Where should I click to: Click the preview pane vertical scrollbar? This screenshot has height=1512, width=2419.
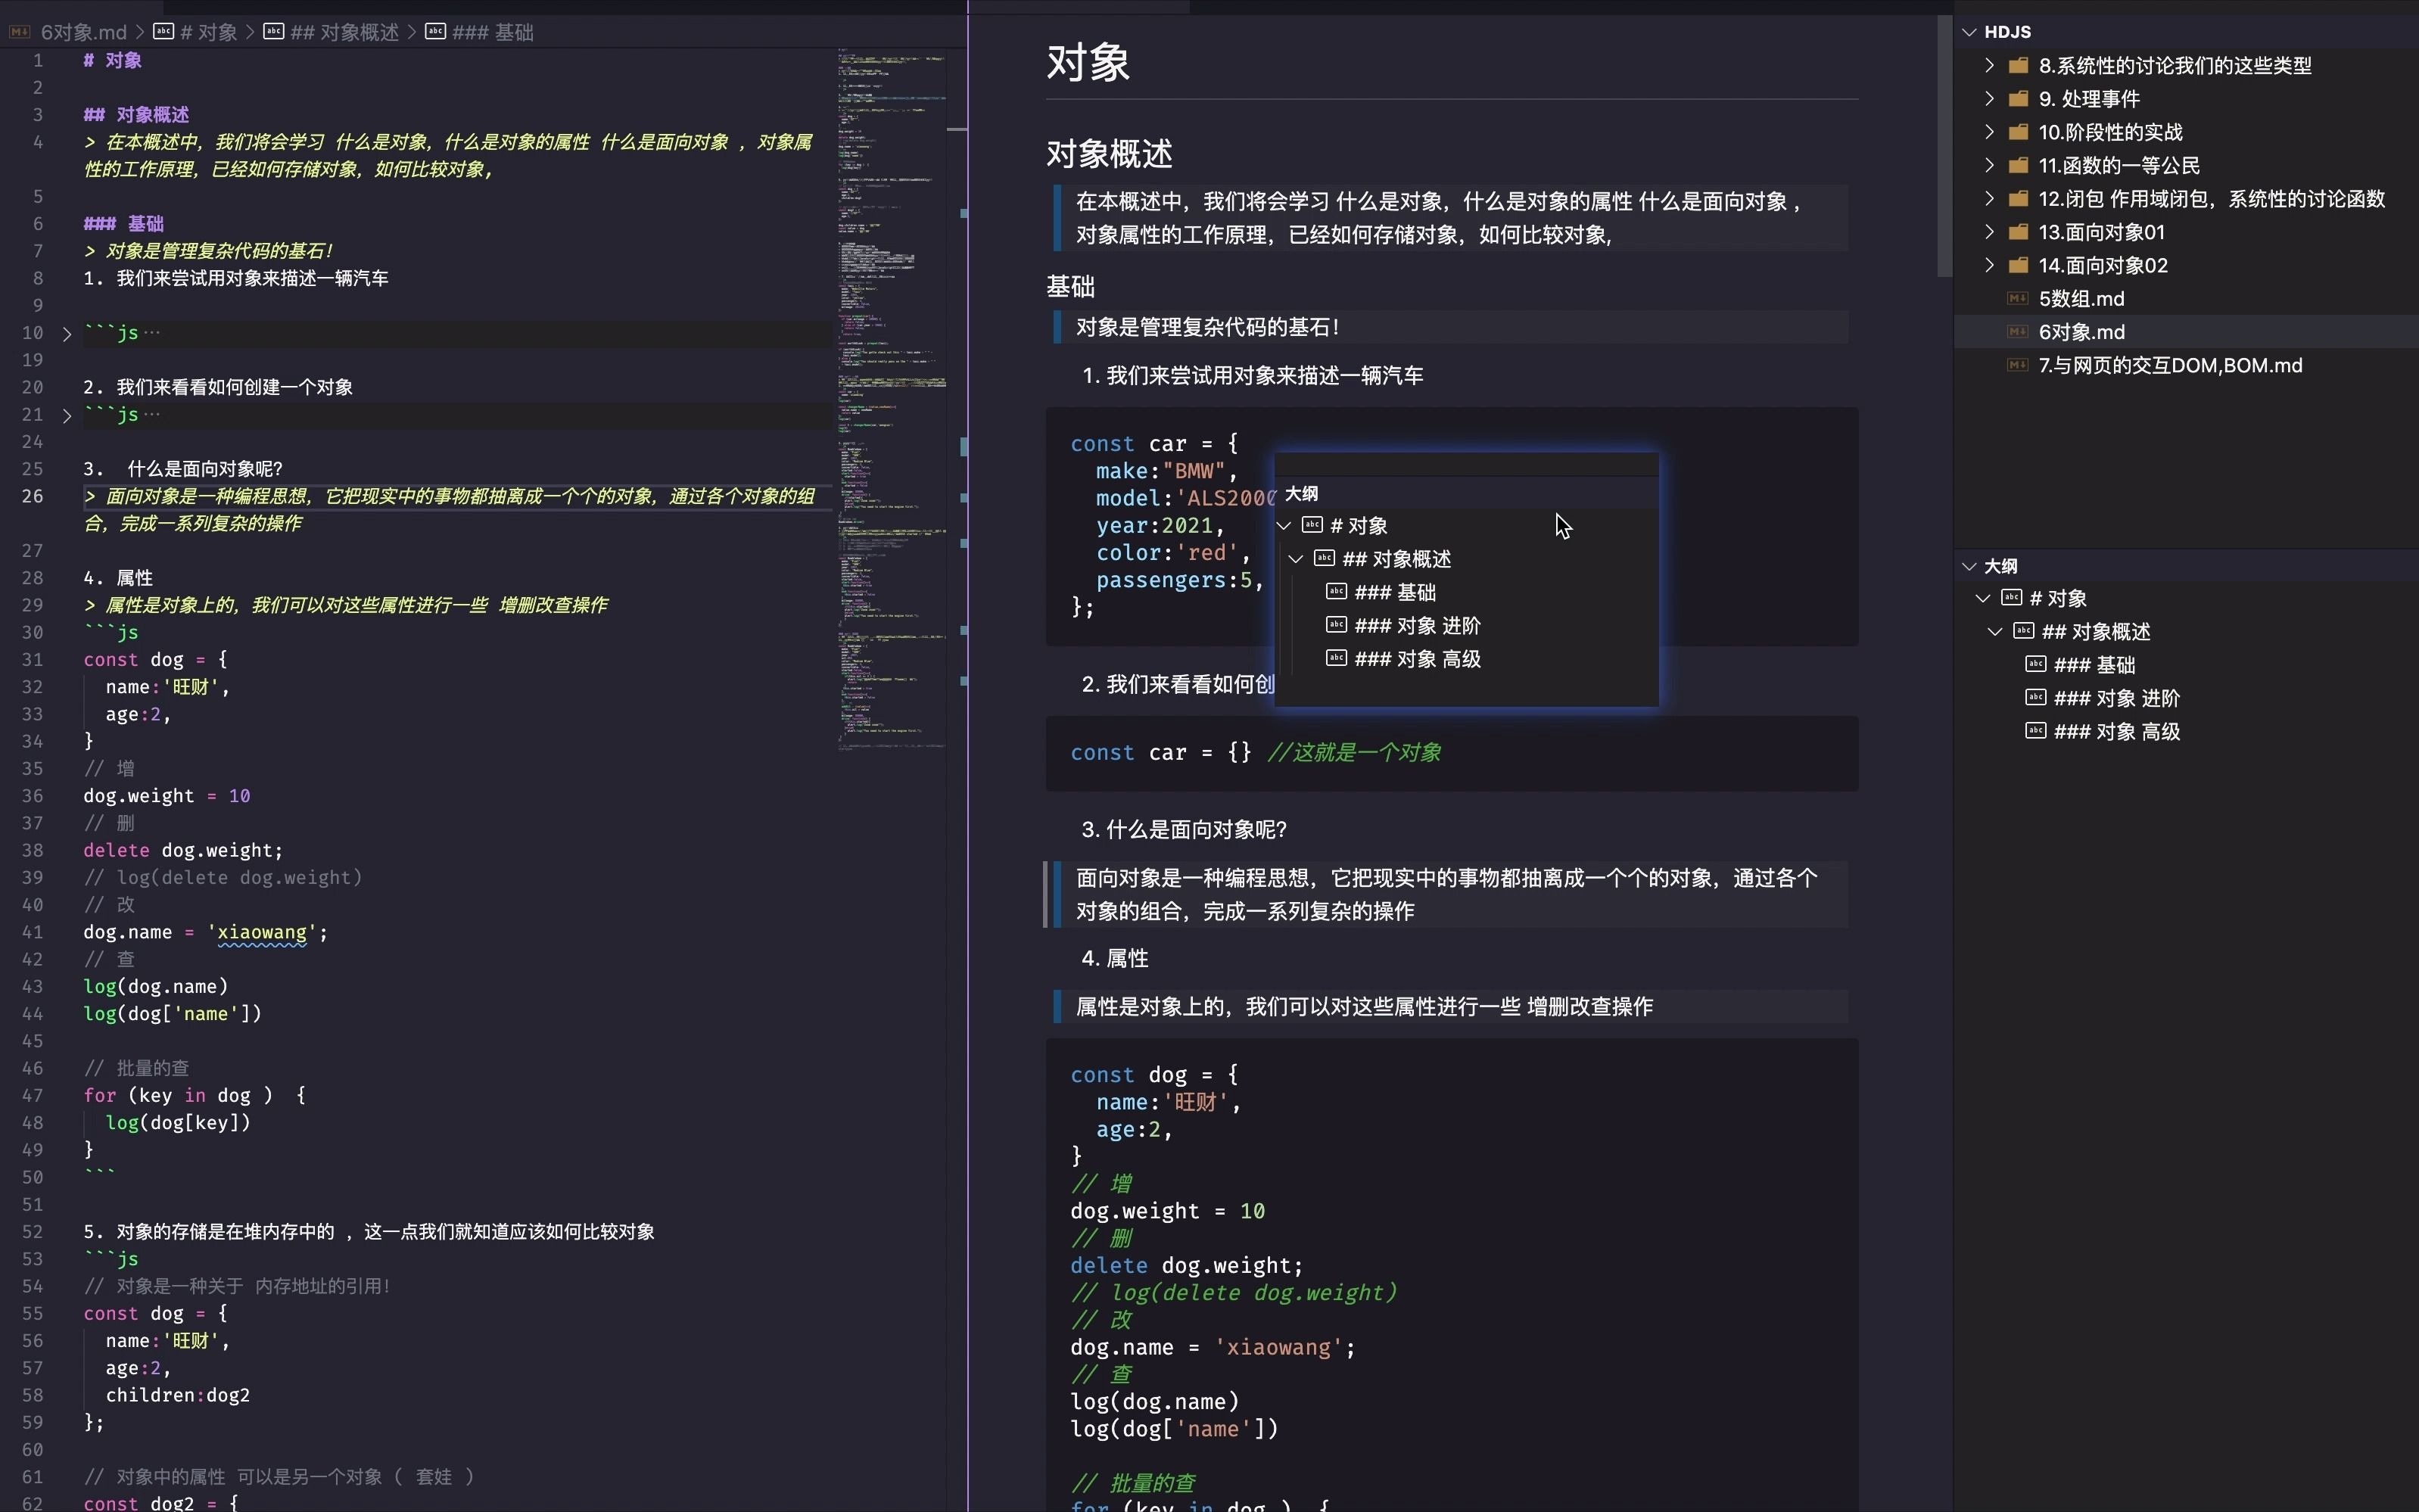[x=1944, y=146]
